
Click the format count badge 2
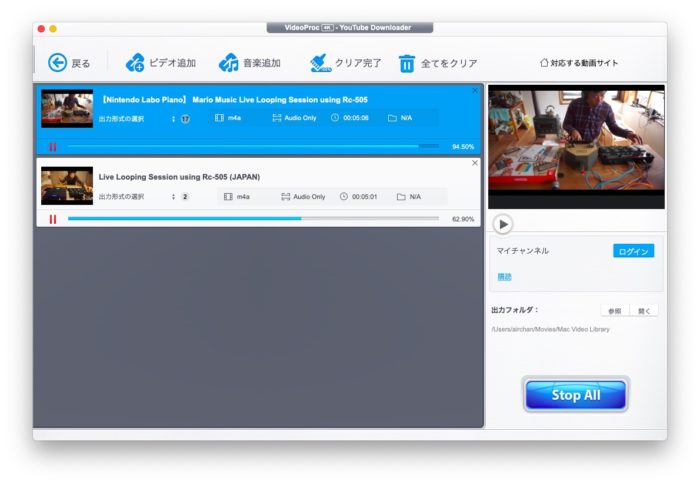click(185, 196)
